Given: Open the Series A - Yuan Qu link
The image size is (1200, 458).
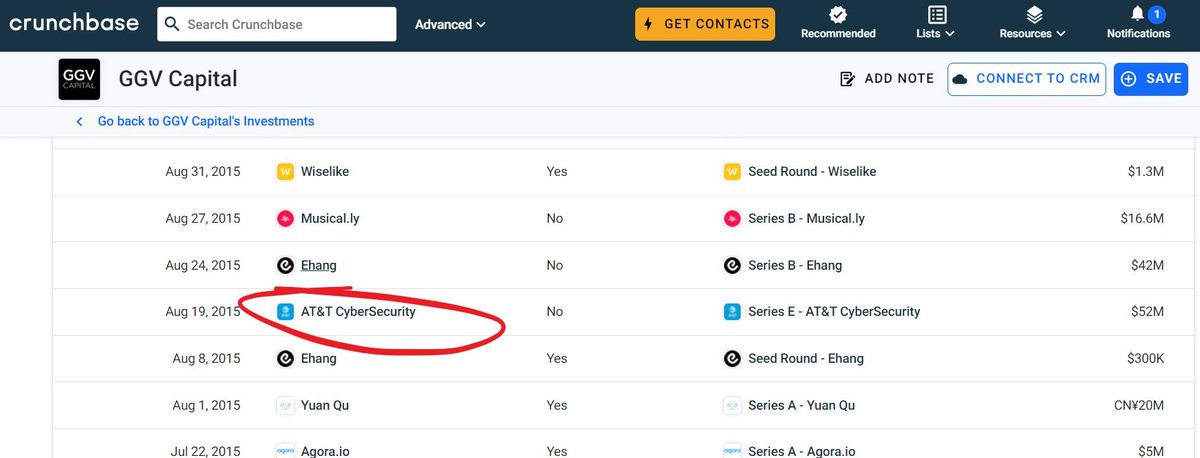Looking at the screenshot, I should (x=801, y=405).
